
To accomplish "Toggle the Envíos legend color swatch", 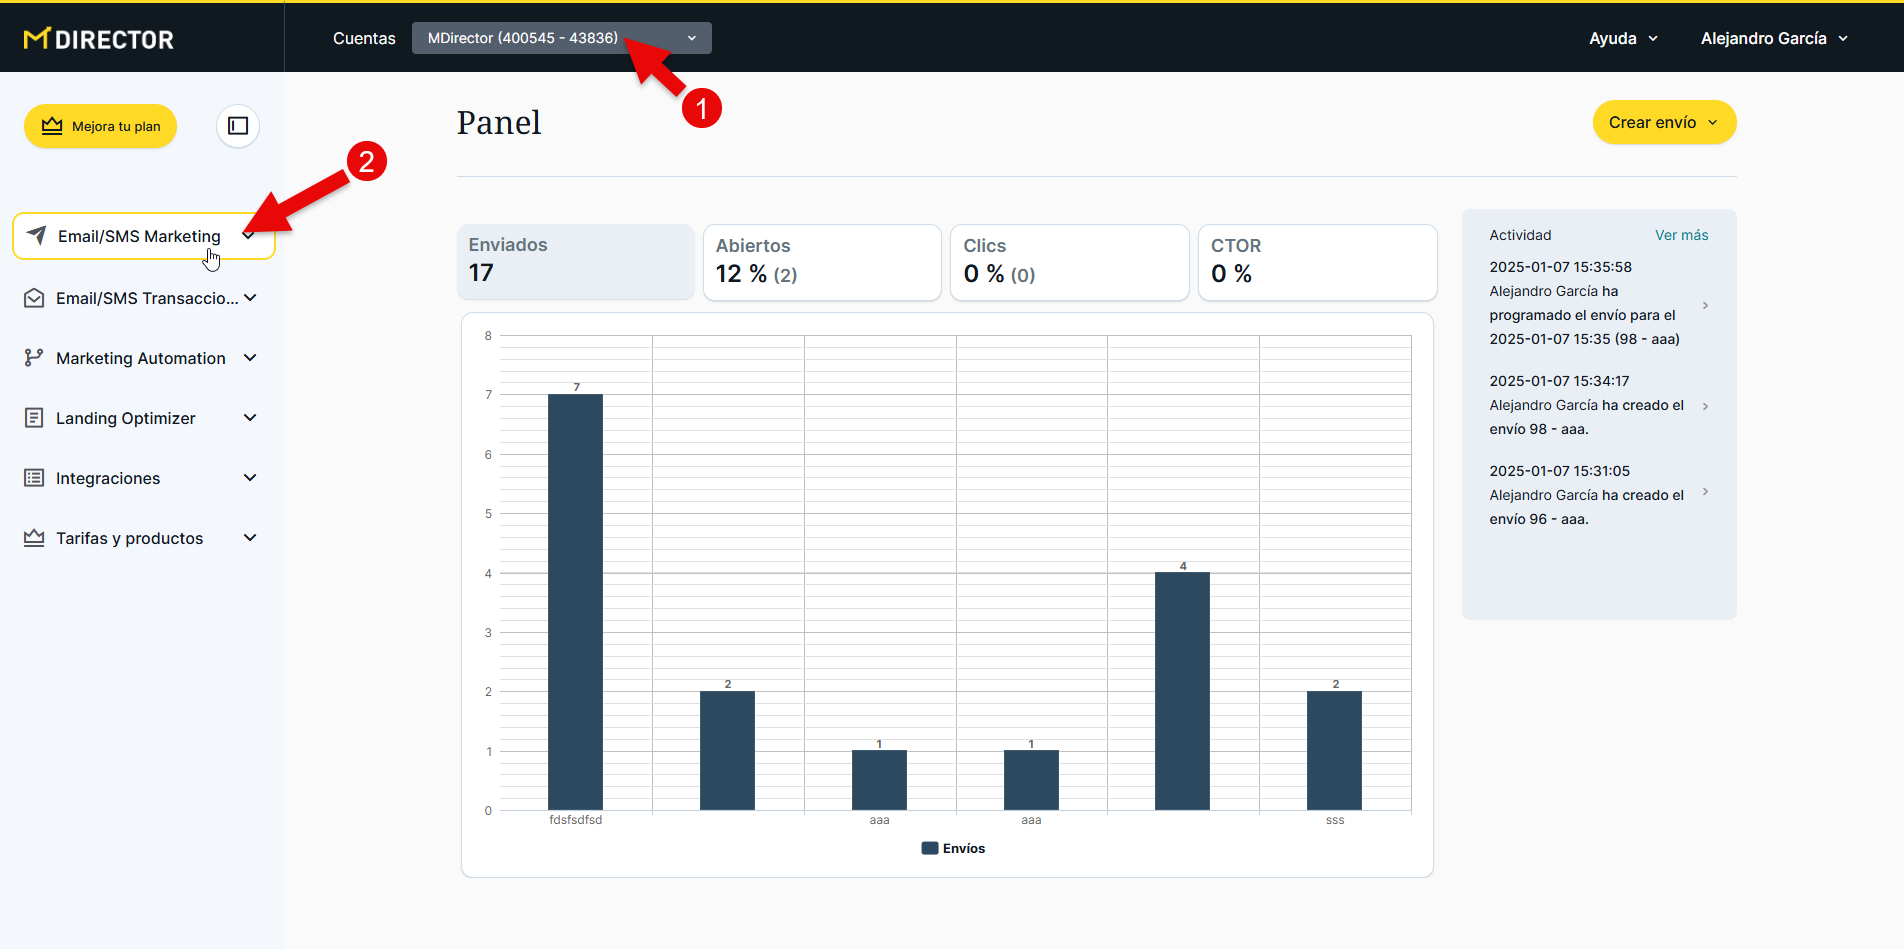I will tap(930, 848).
